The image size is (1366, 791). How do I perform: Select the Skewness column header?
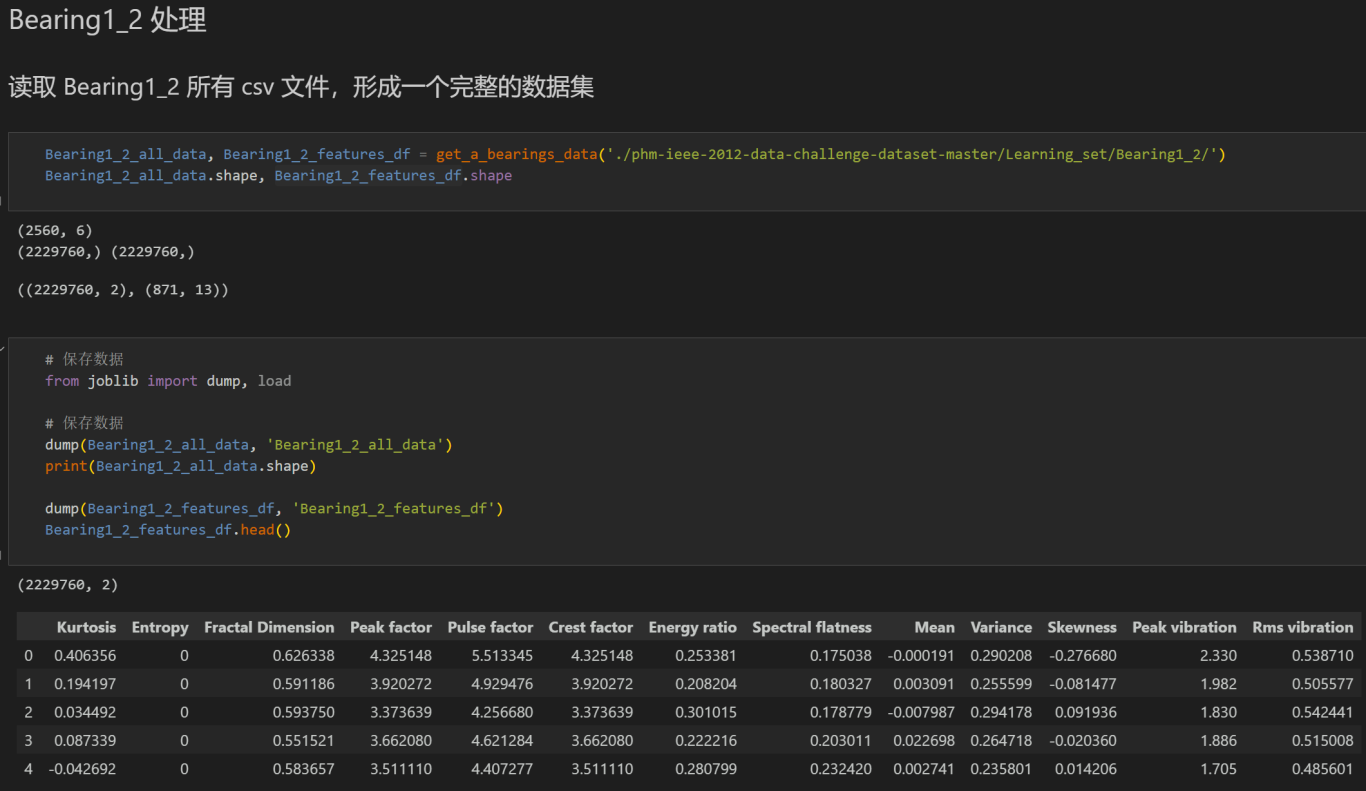tap(1082, 627)
